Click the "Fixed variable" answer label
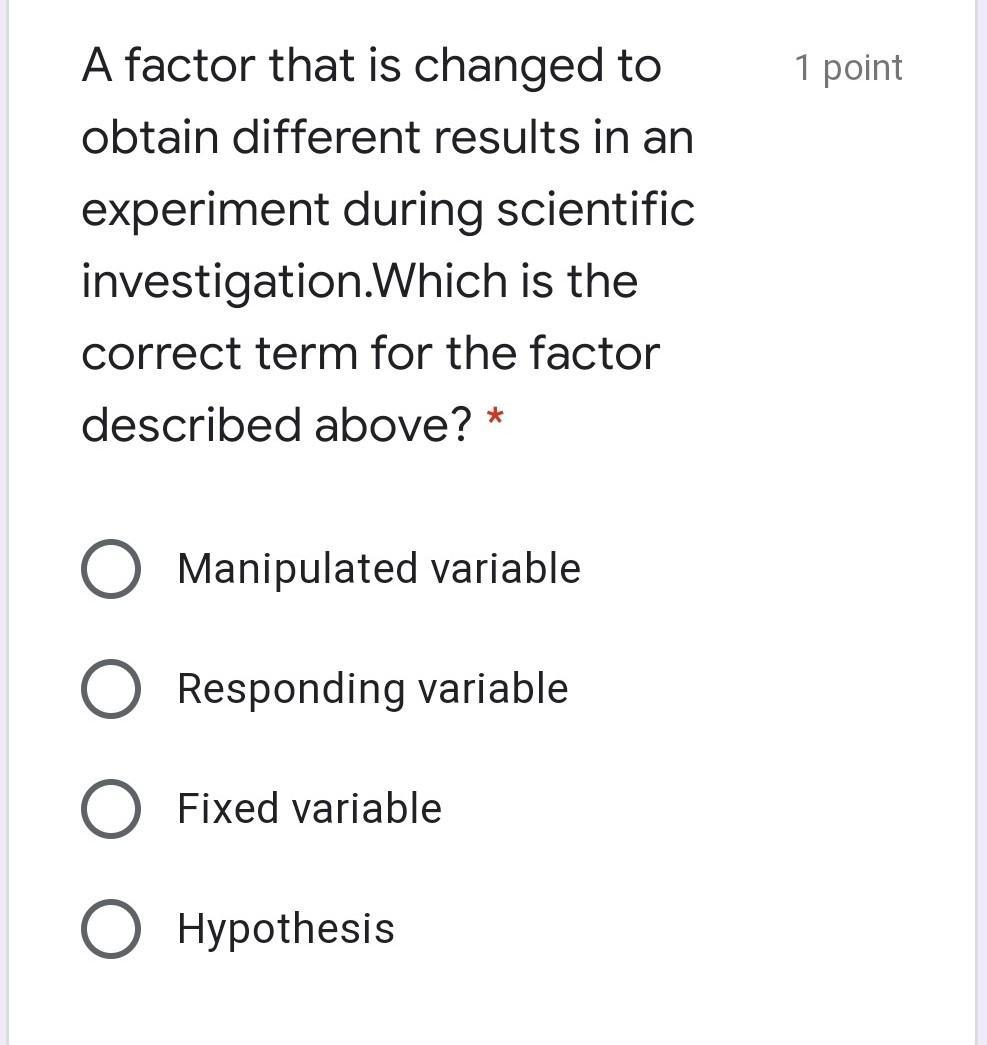This screenshot has width=987, height=1045. pos(309,809)
